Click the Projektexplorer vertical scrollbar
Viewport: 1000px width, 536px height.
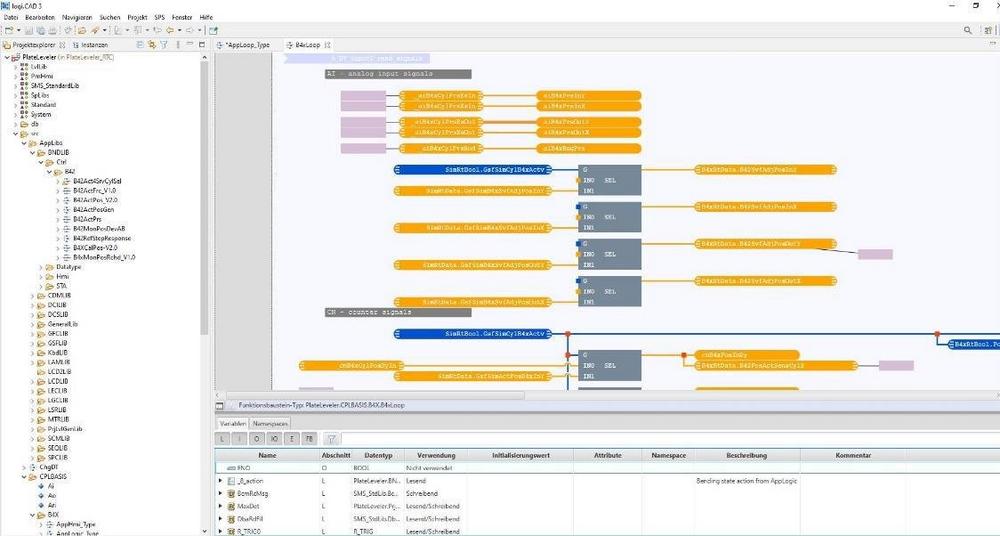(x=204, y=198)
